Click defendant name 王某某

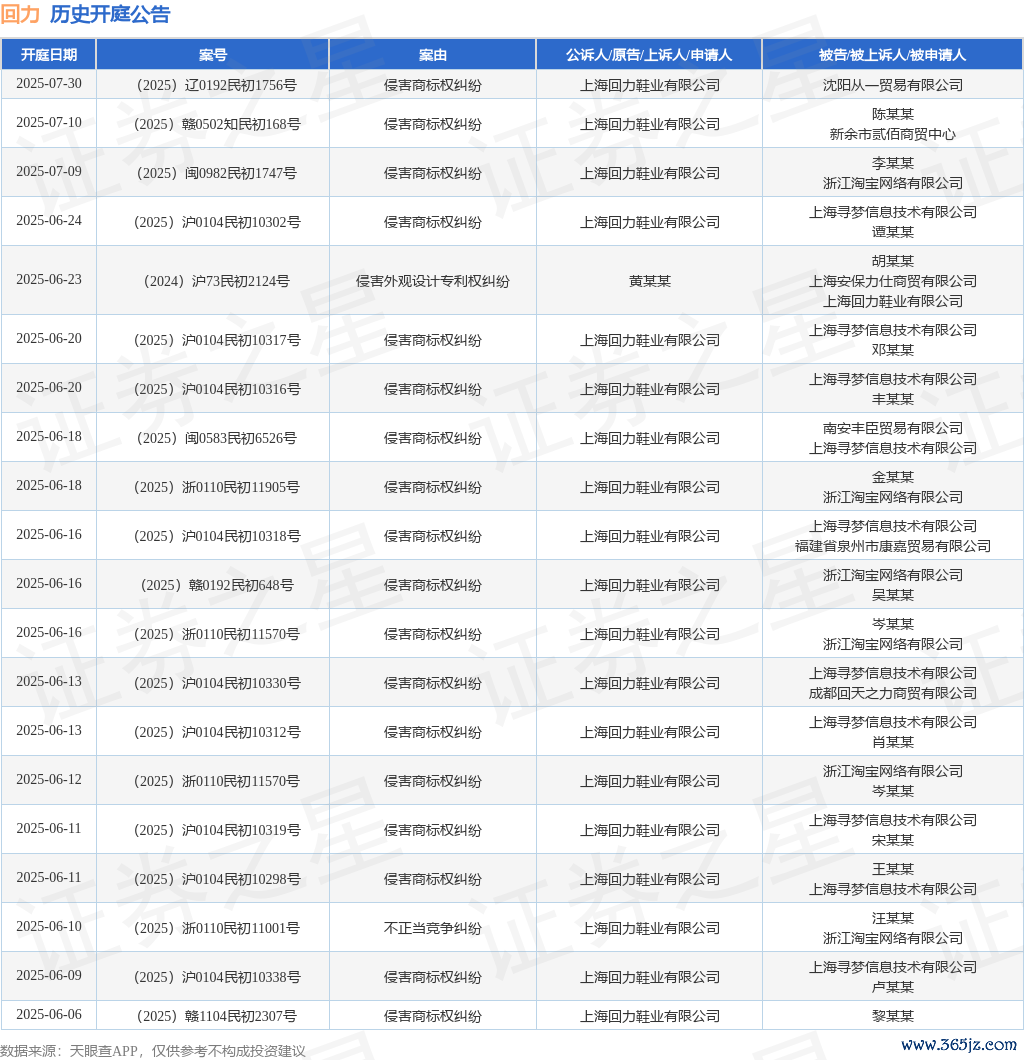pyautogui.click(x=893, y=869)
